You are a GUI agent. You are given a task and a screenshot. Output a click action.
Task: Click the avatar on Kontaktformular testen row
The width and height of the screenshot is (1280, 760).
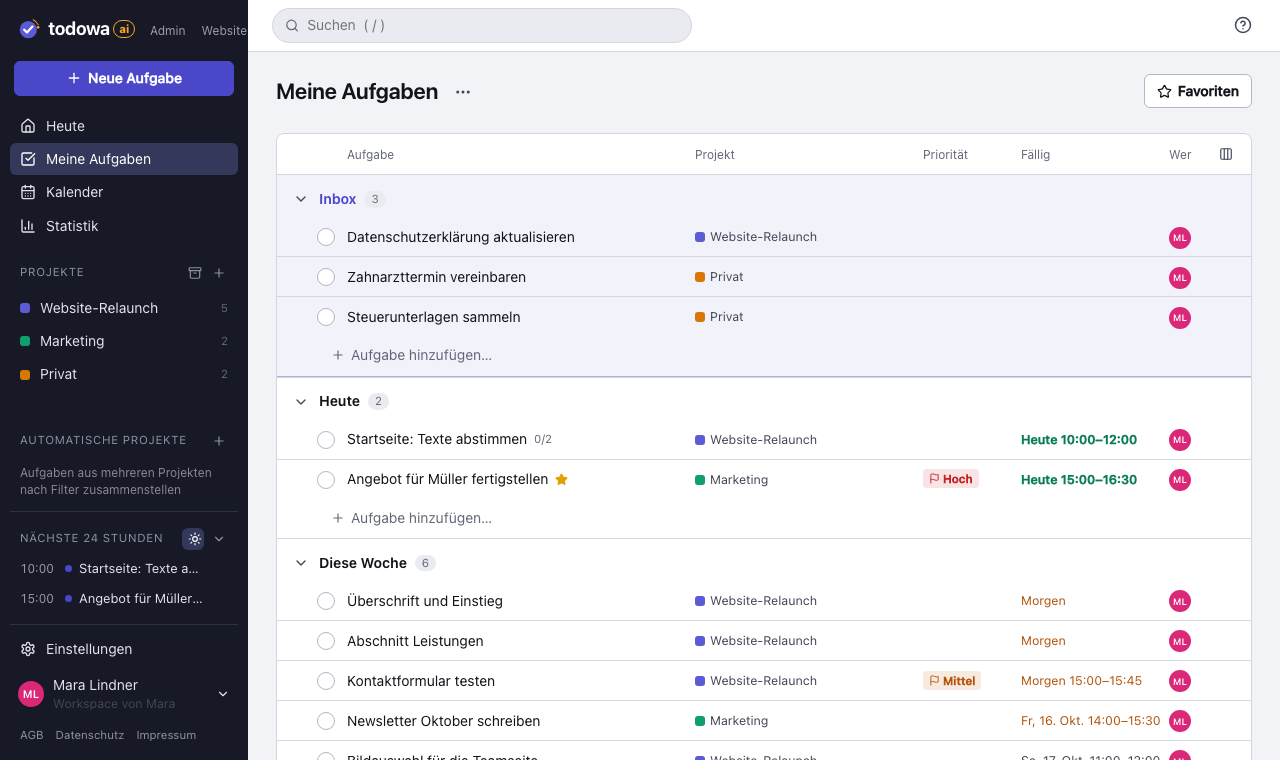pyautogui.click(x=1180, y=681)
